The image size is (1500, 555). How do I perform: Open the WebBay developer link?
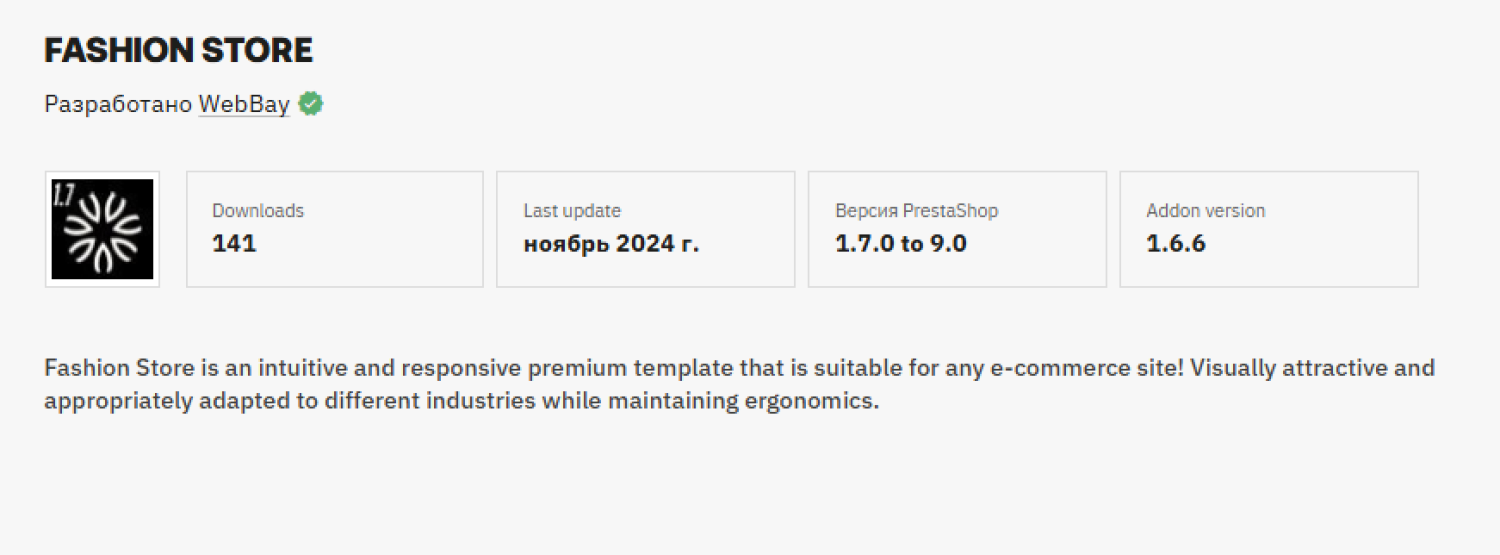click(244, 104)
